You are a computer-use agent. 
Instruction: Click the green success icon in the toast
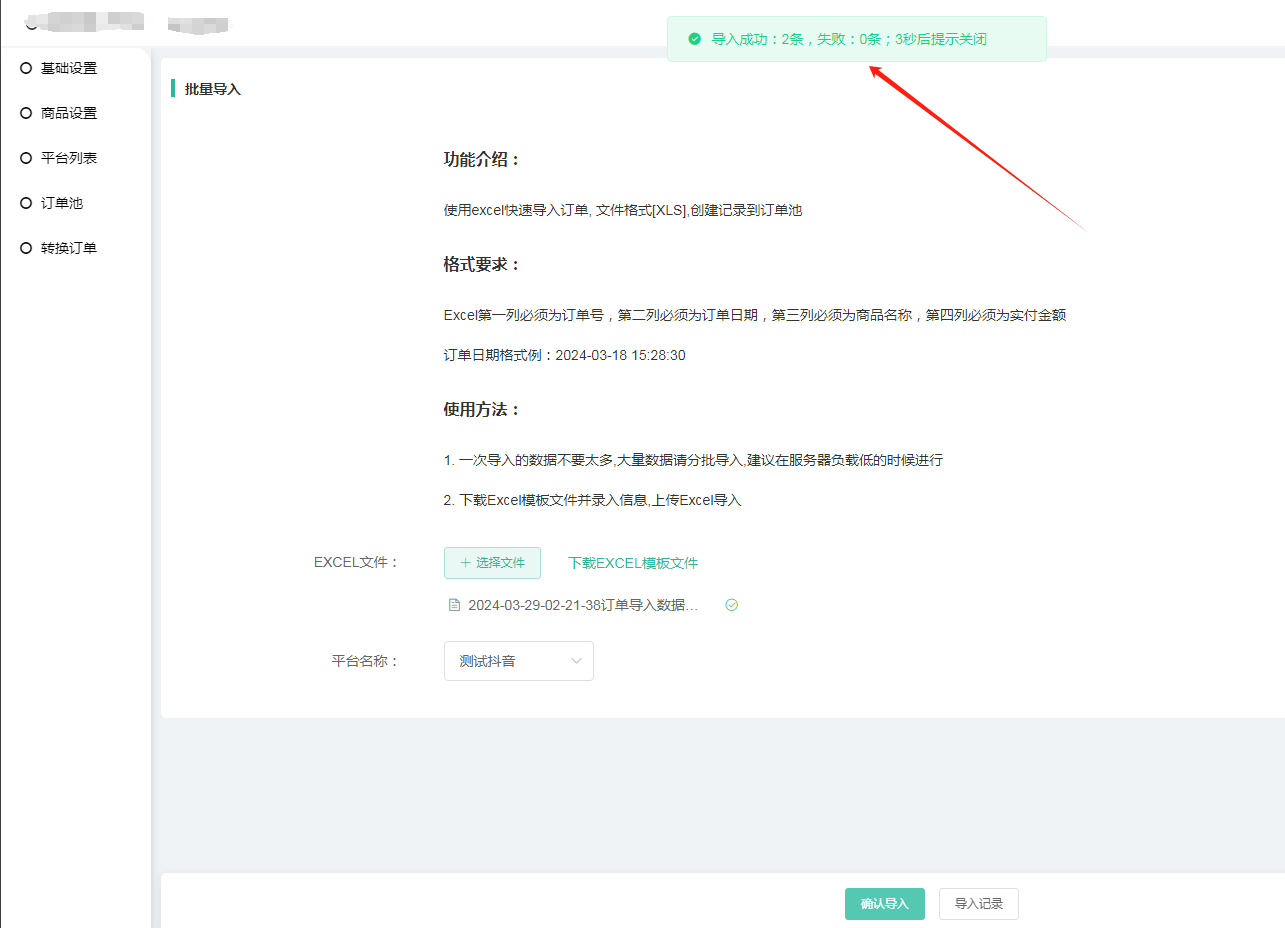point(694,39)
